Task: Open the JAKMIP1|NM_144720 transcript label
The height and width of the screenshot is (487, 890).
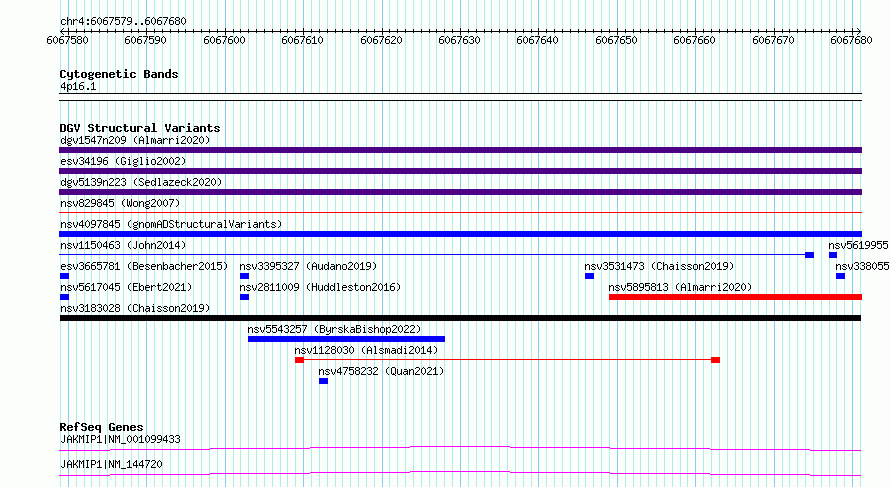Action: [111, 464]
